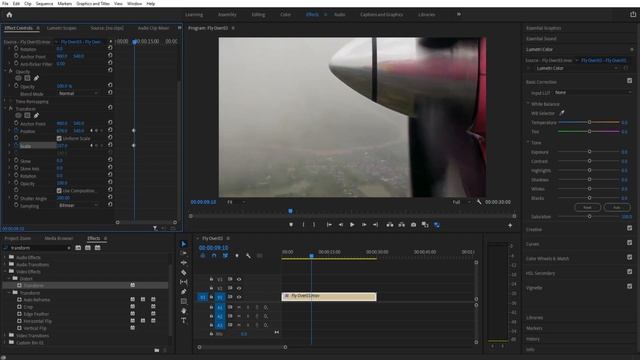The height and width of the screenshot is (360, 640).
Task: Open the Fit zoom level dropdown
Action: (x=236, y=202)
